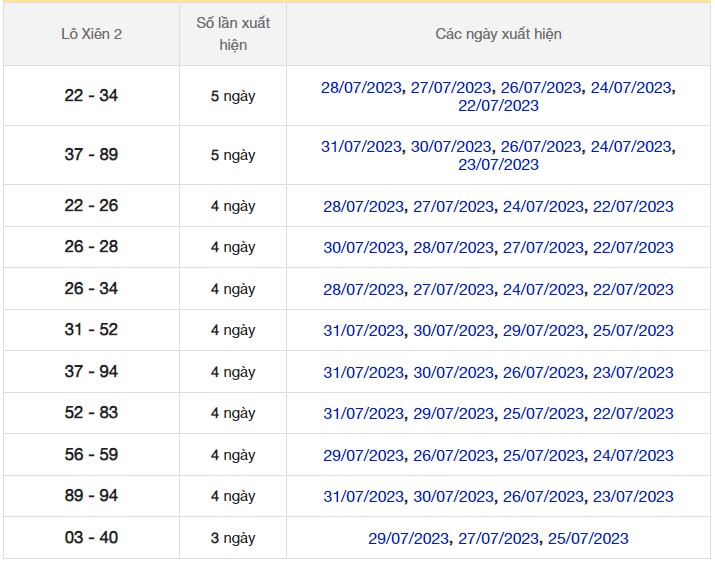This screenshot has width=715, height=562.
Task: Open 25/07/2023 in the 03 - 40 row
Action: coord(588,539)
